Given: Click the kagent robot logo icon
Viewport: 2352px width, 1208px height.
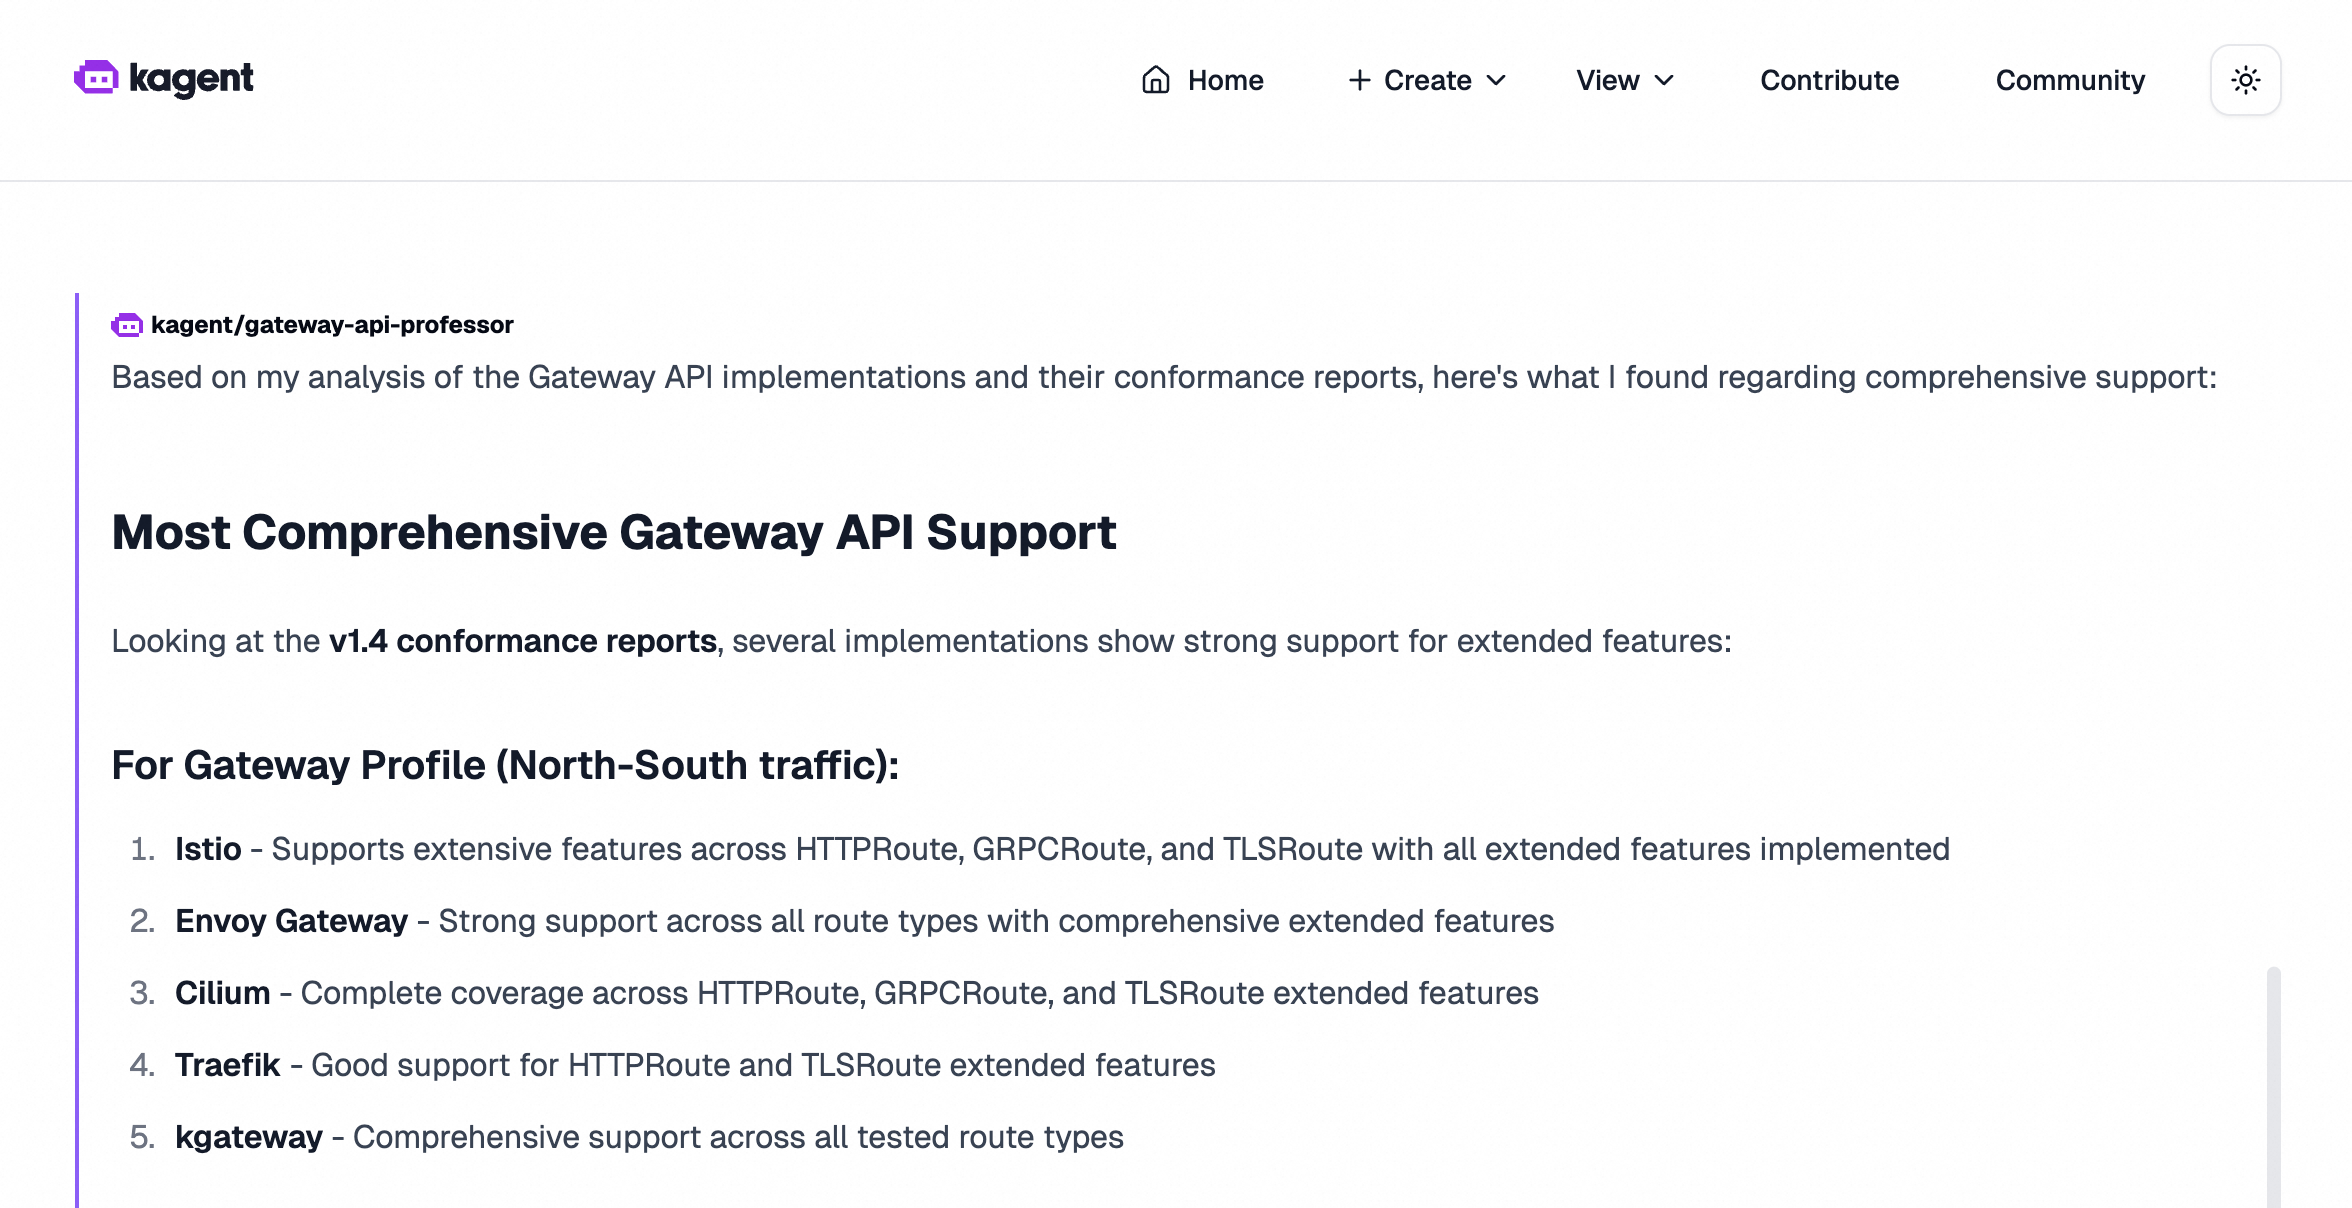Looking at the screenshot, I should (96, 78).
